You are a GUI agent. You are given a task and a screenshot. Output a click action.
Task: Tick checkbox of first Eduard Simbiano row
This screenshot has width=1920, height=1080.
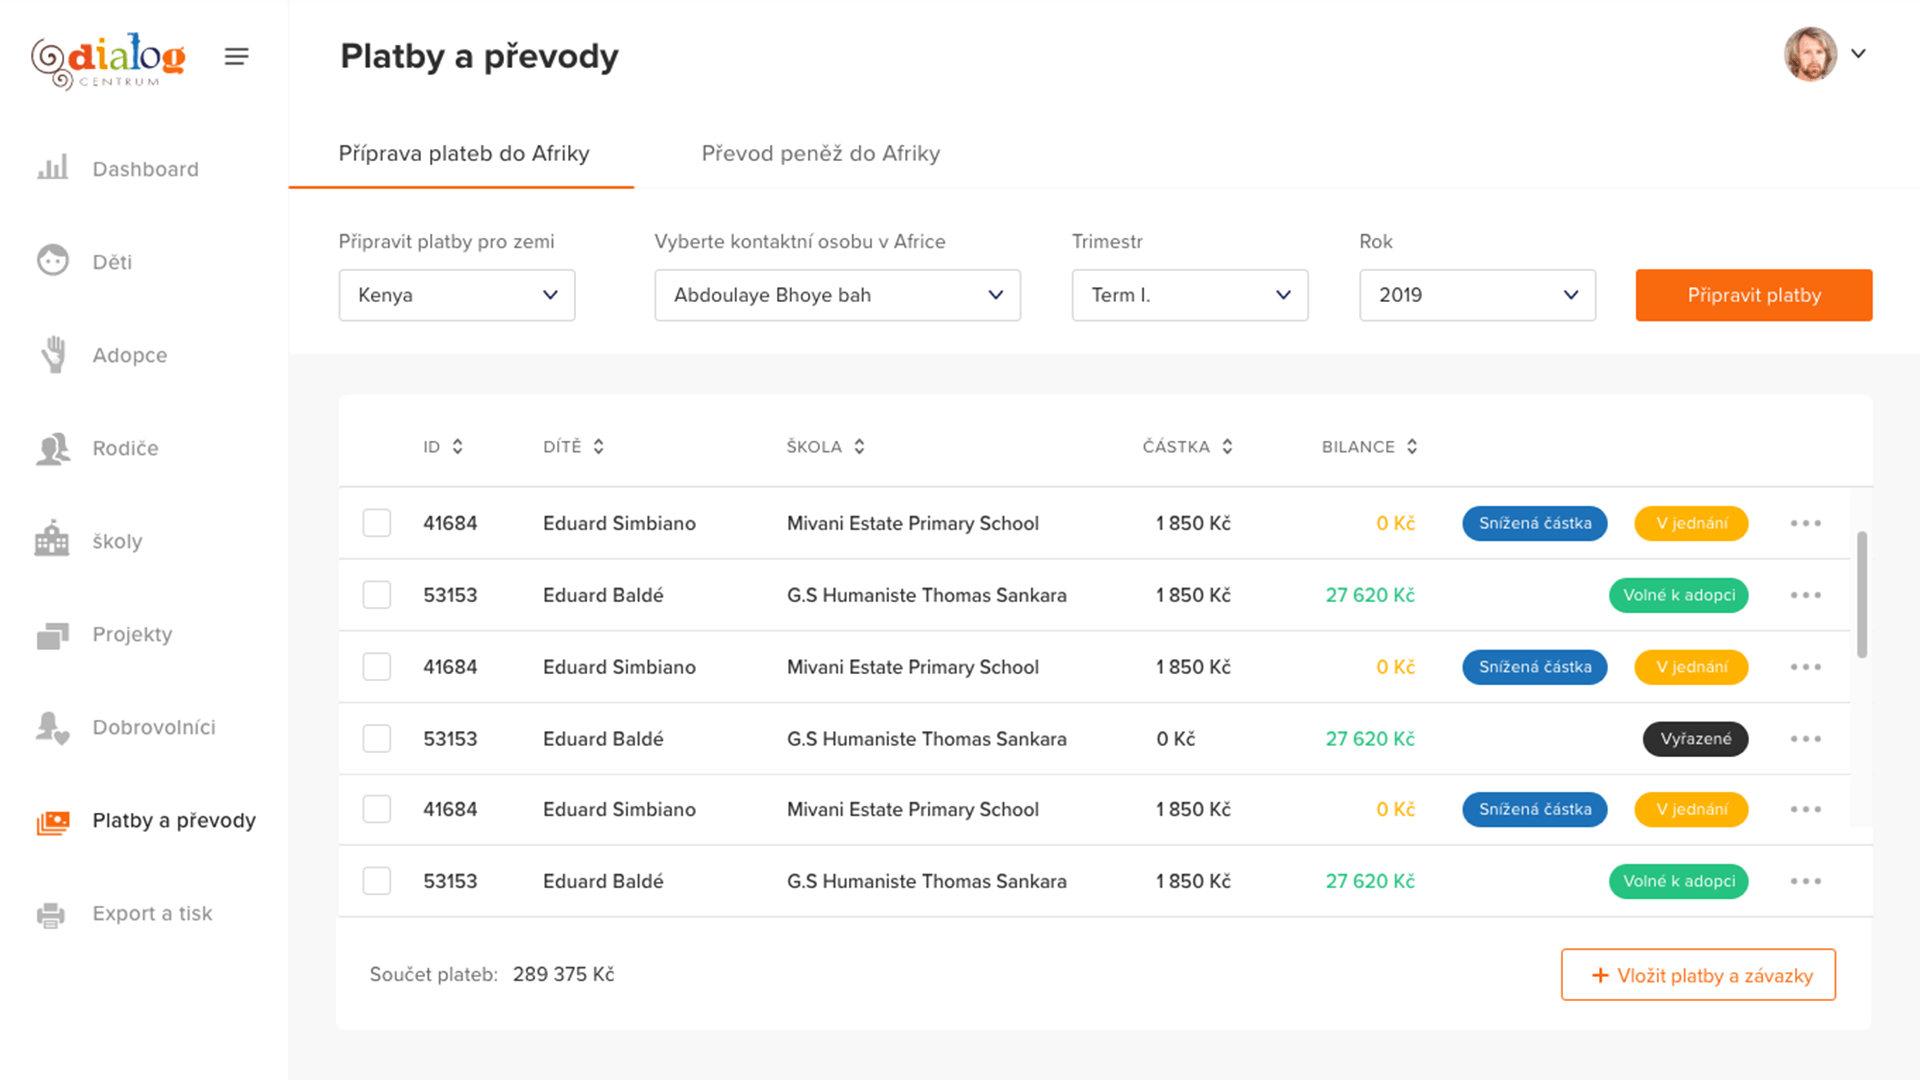(377, 523)
